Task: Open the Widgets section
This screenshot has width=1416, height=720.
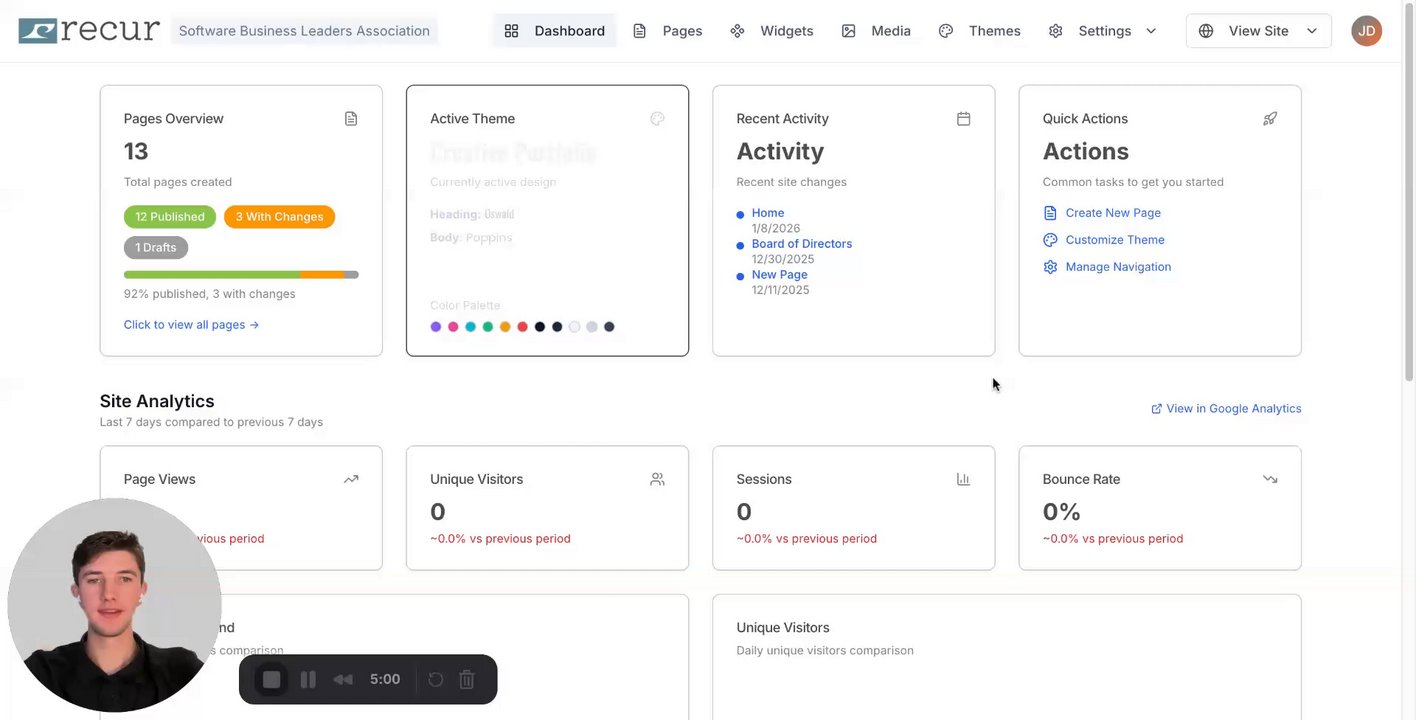Action: [x=771, y=31]
